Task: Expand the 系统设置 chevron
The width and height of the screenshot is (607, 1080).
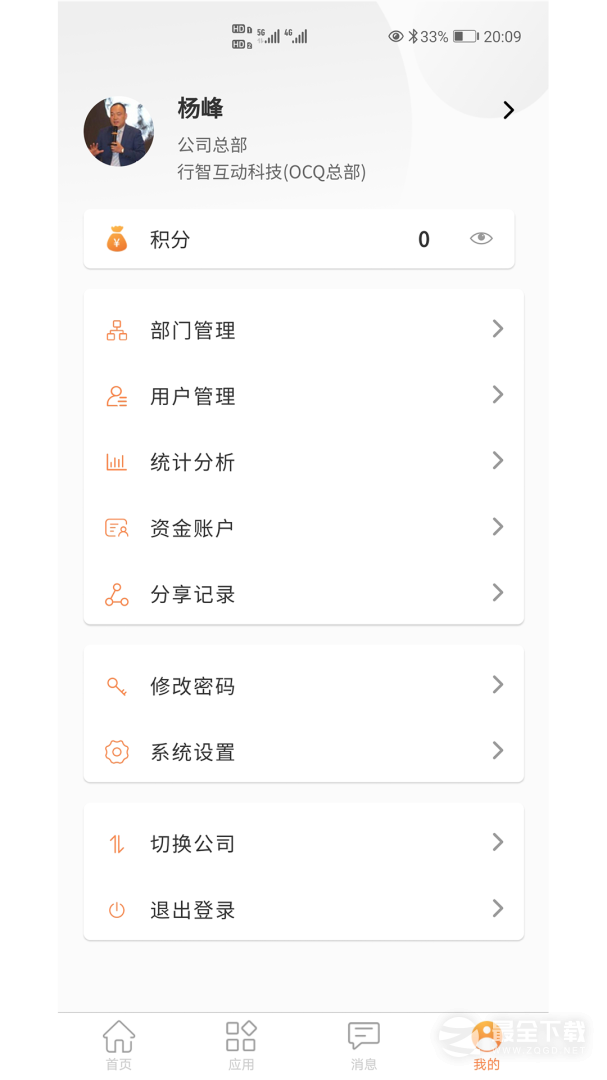Action: pos(497,750)
